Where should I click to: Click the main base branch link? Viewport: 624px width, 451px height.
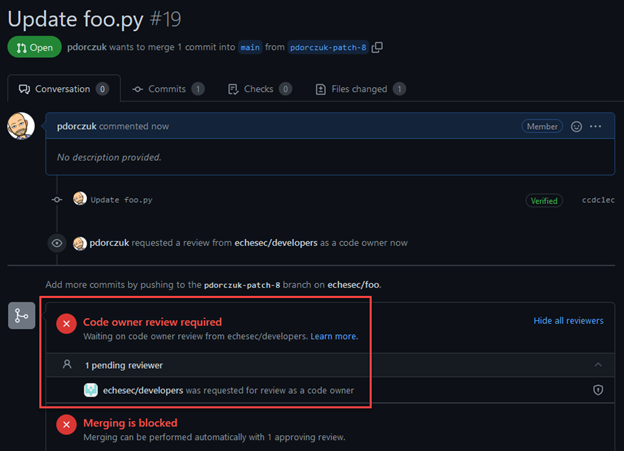(x=249, y=47)
